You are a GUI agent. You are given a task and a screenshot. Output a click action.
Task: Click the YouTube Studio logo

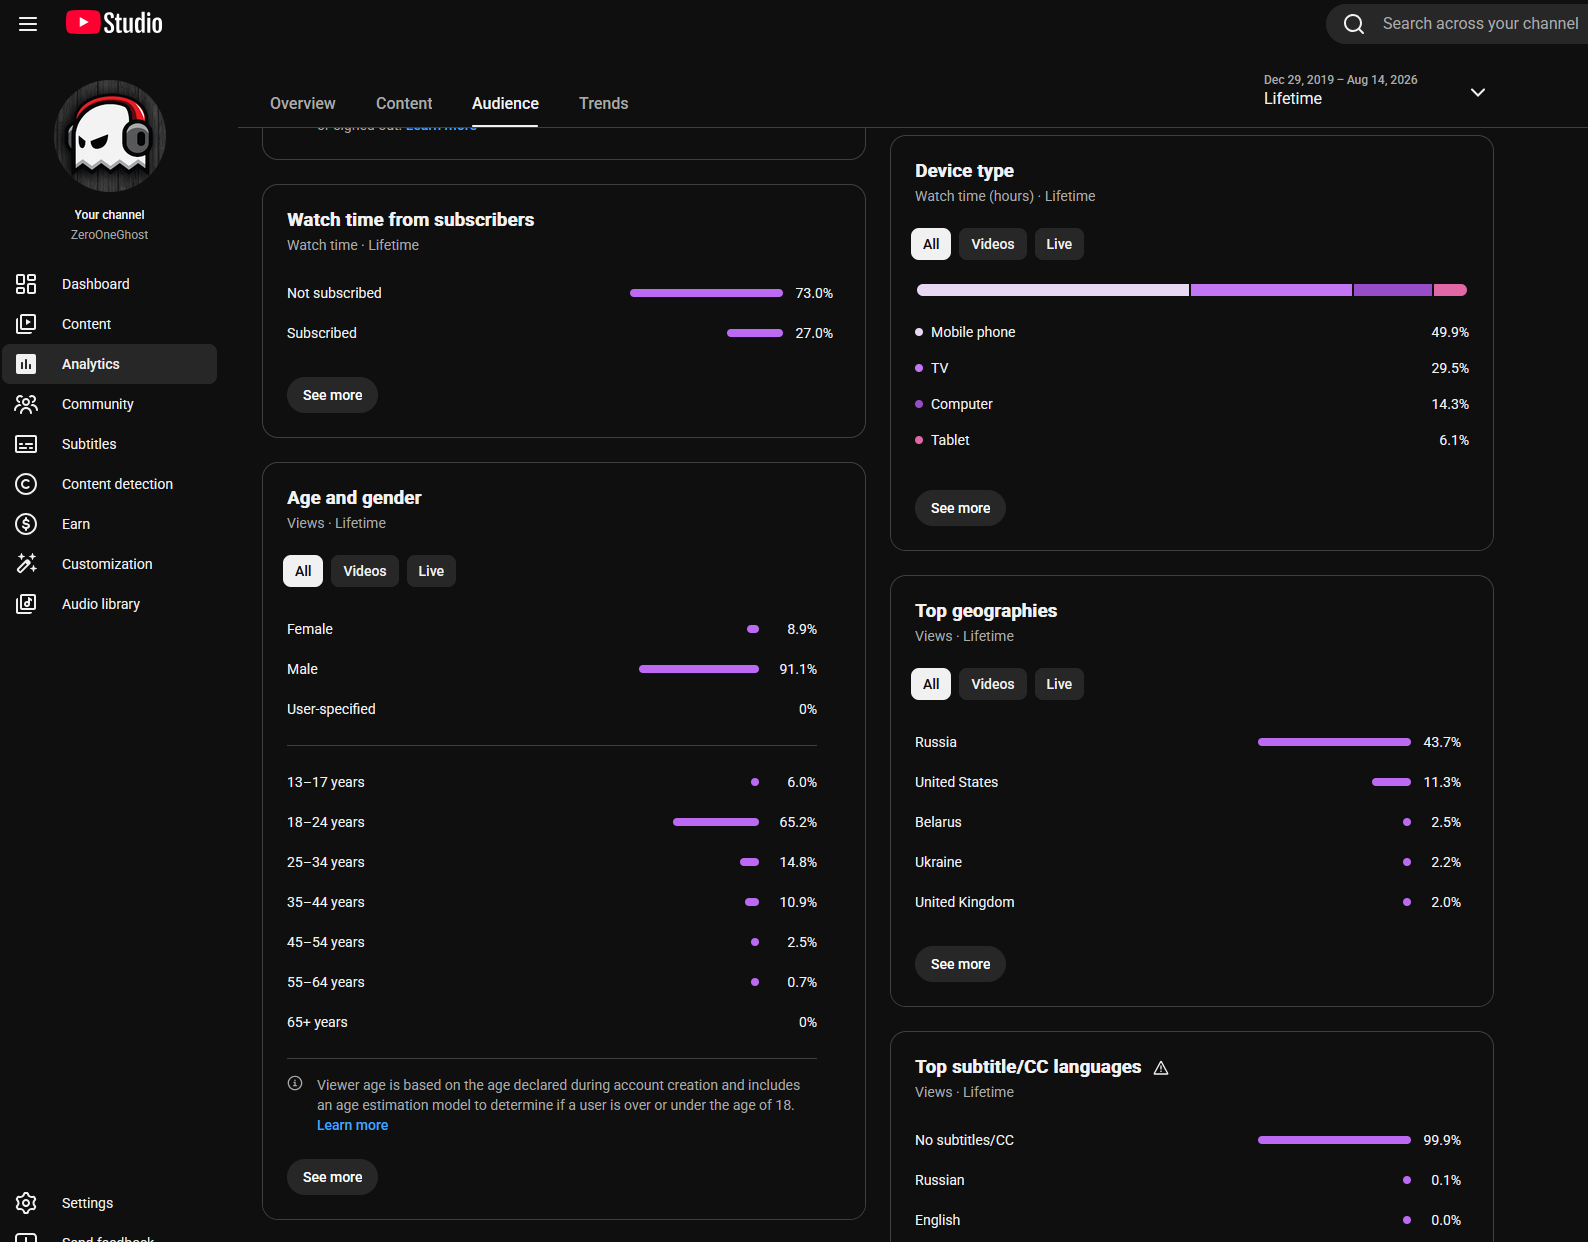pos(114,23)
